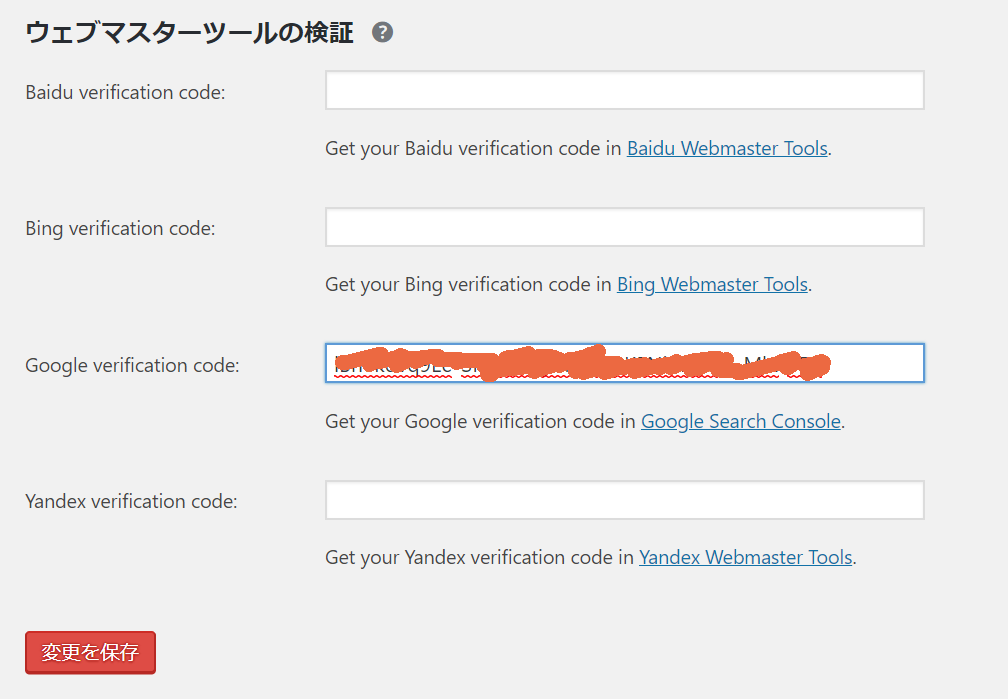Click the 'Bing verification code:' label
Viewport: 1008px width, 699px height.
pos(120,229)
